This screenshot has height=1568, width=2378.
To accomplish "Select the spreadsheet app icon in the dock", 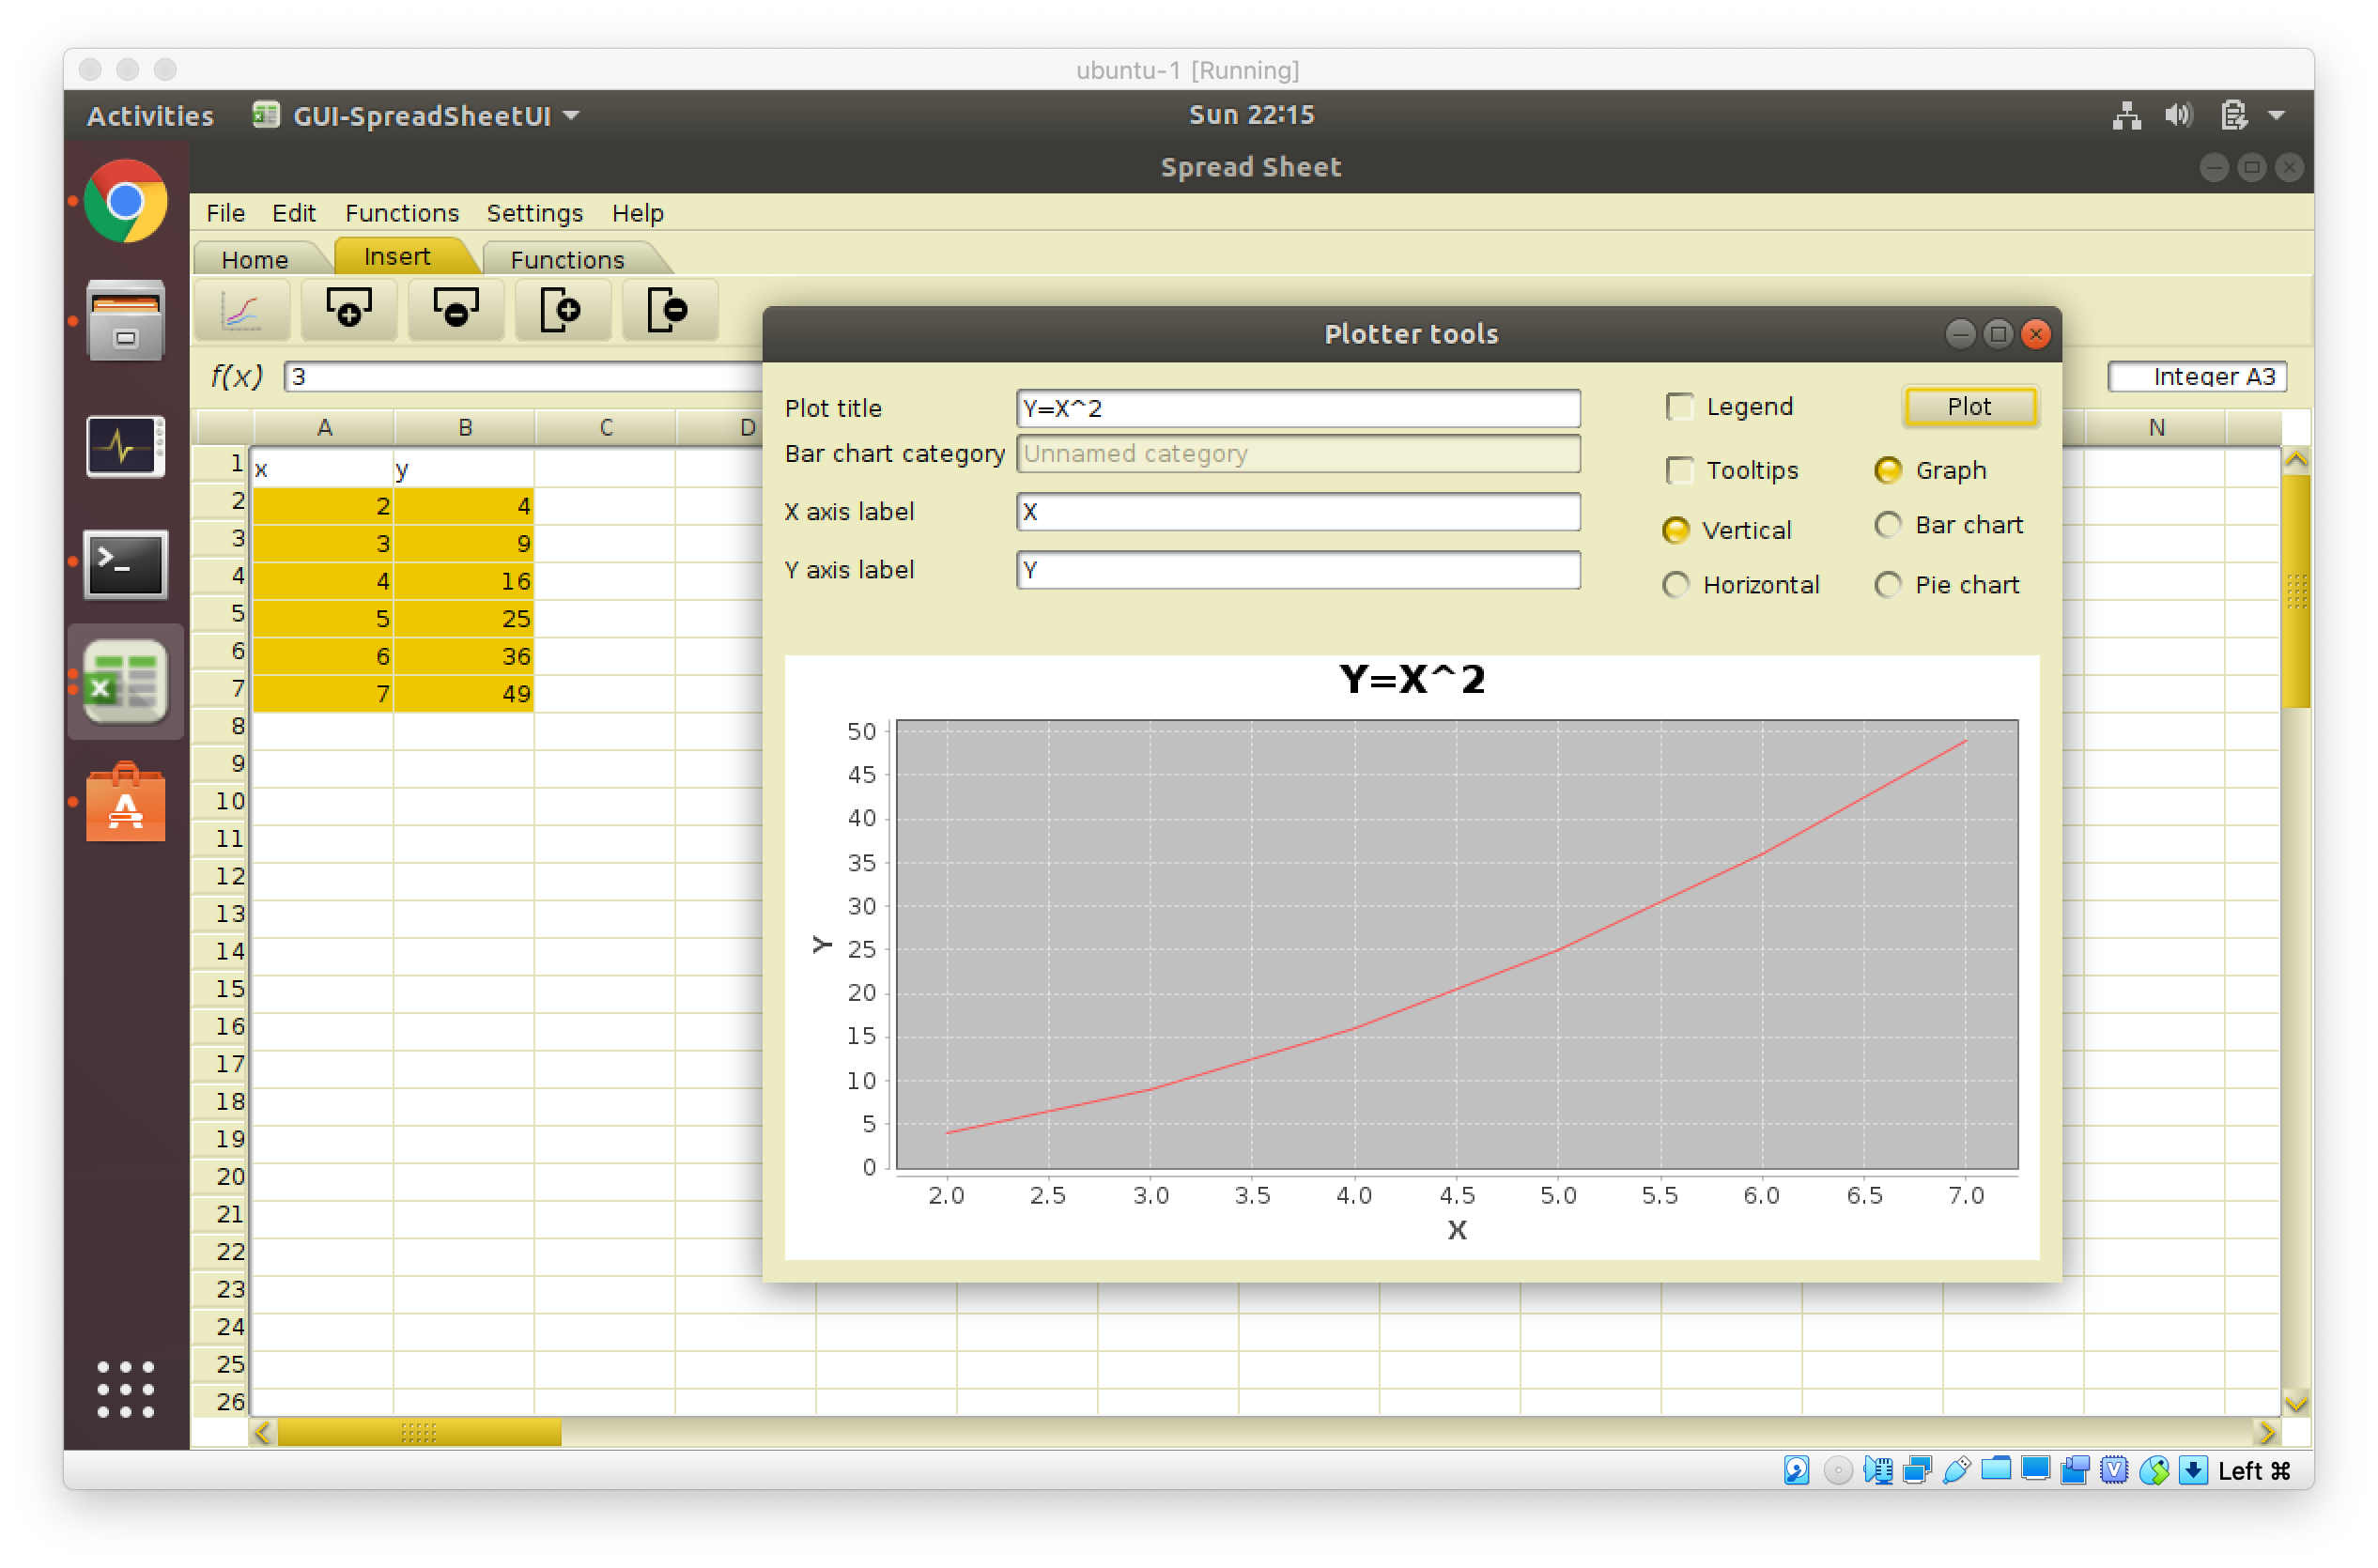I will (x=125, y=683).
